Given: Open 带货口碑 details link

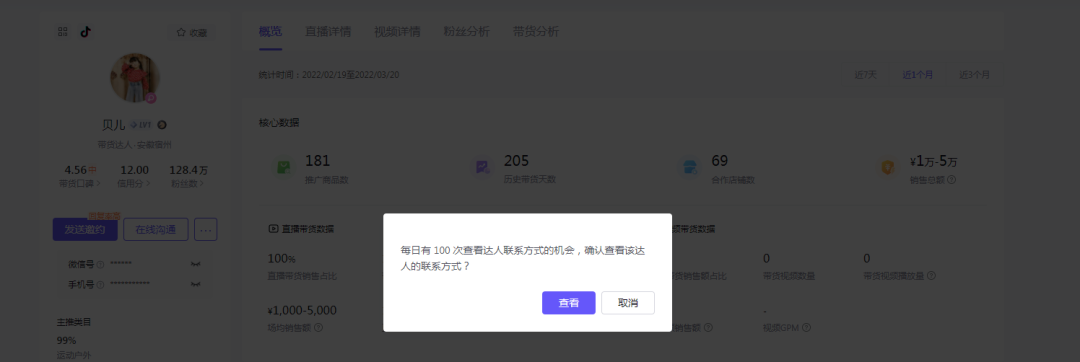Looking at the screenshot, I should click(80, 183).
